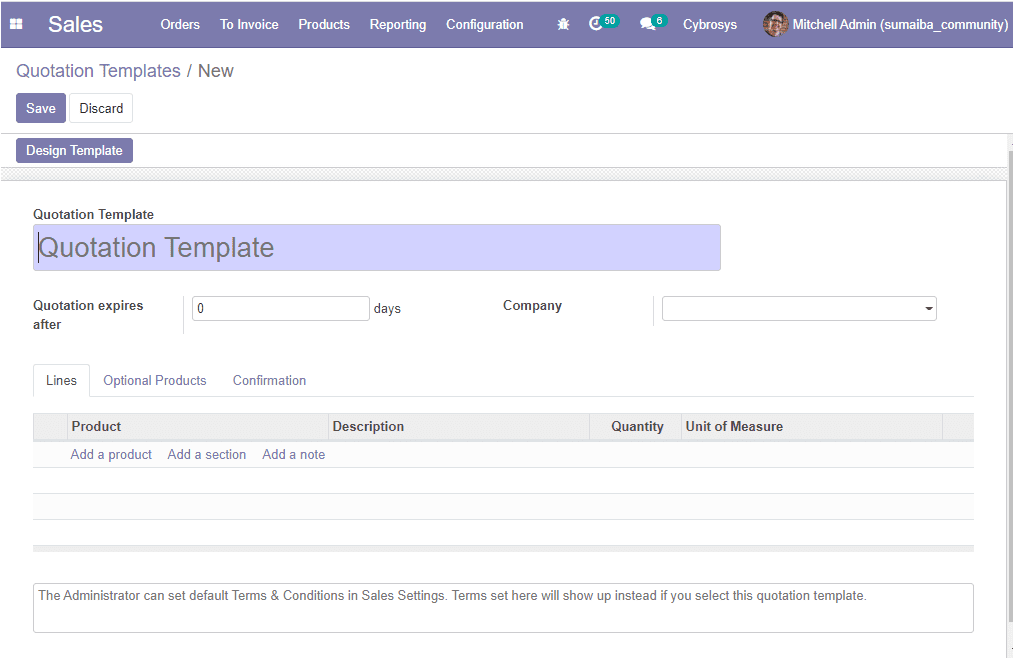Open the Orders menu

[x=180, y=24]
